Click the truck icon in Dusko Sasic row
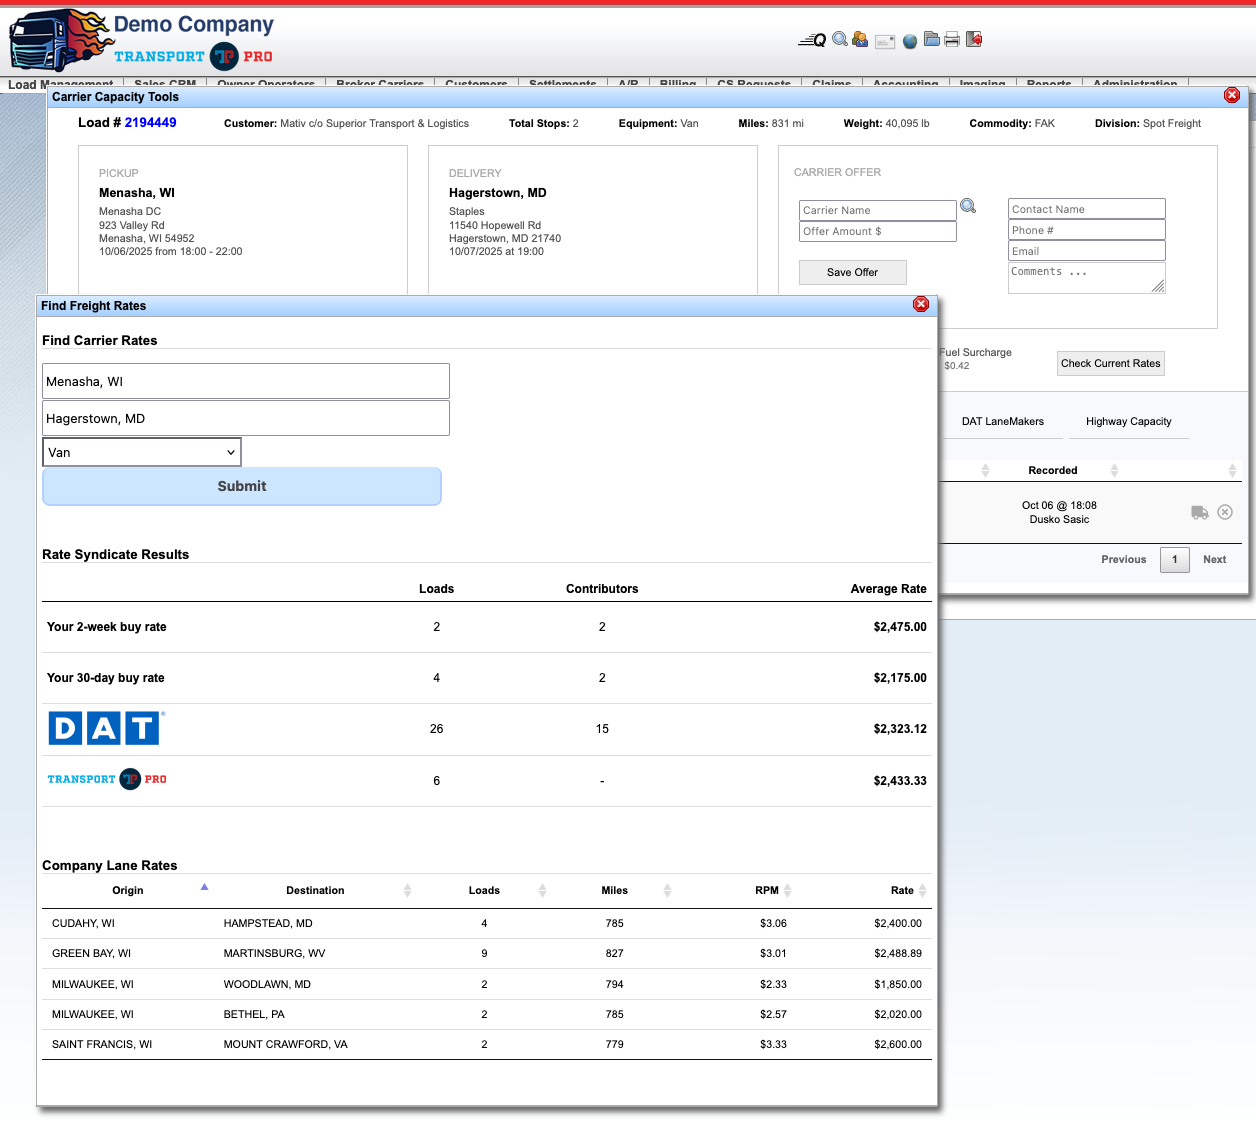Image resolution: width=1256 pixels, height=1121 pixels. tap(1199, 512)
